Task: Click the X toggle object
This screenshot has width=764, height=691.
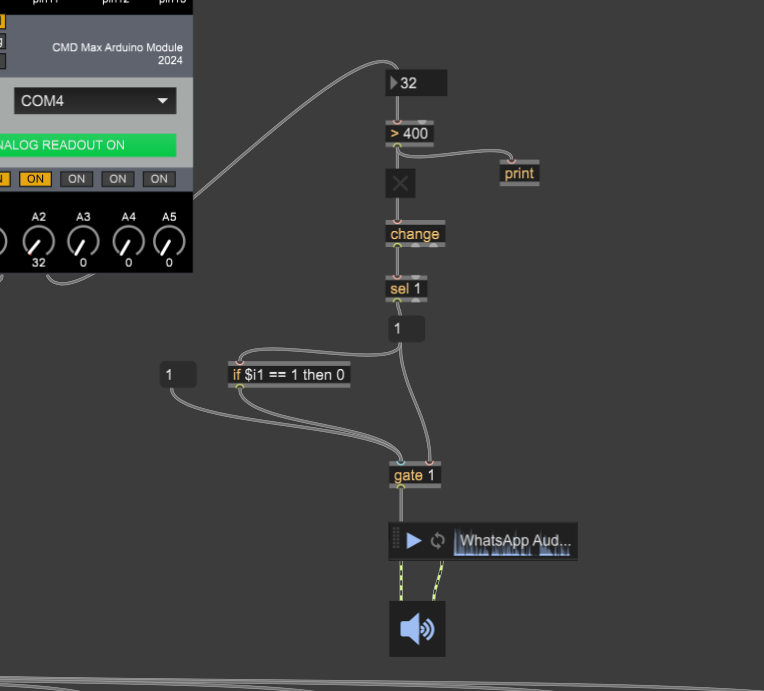Action: 401,183
